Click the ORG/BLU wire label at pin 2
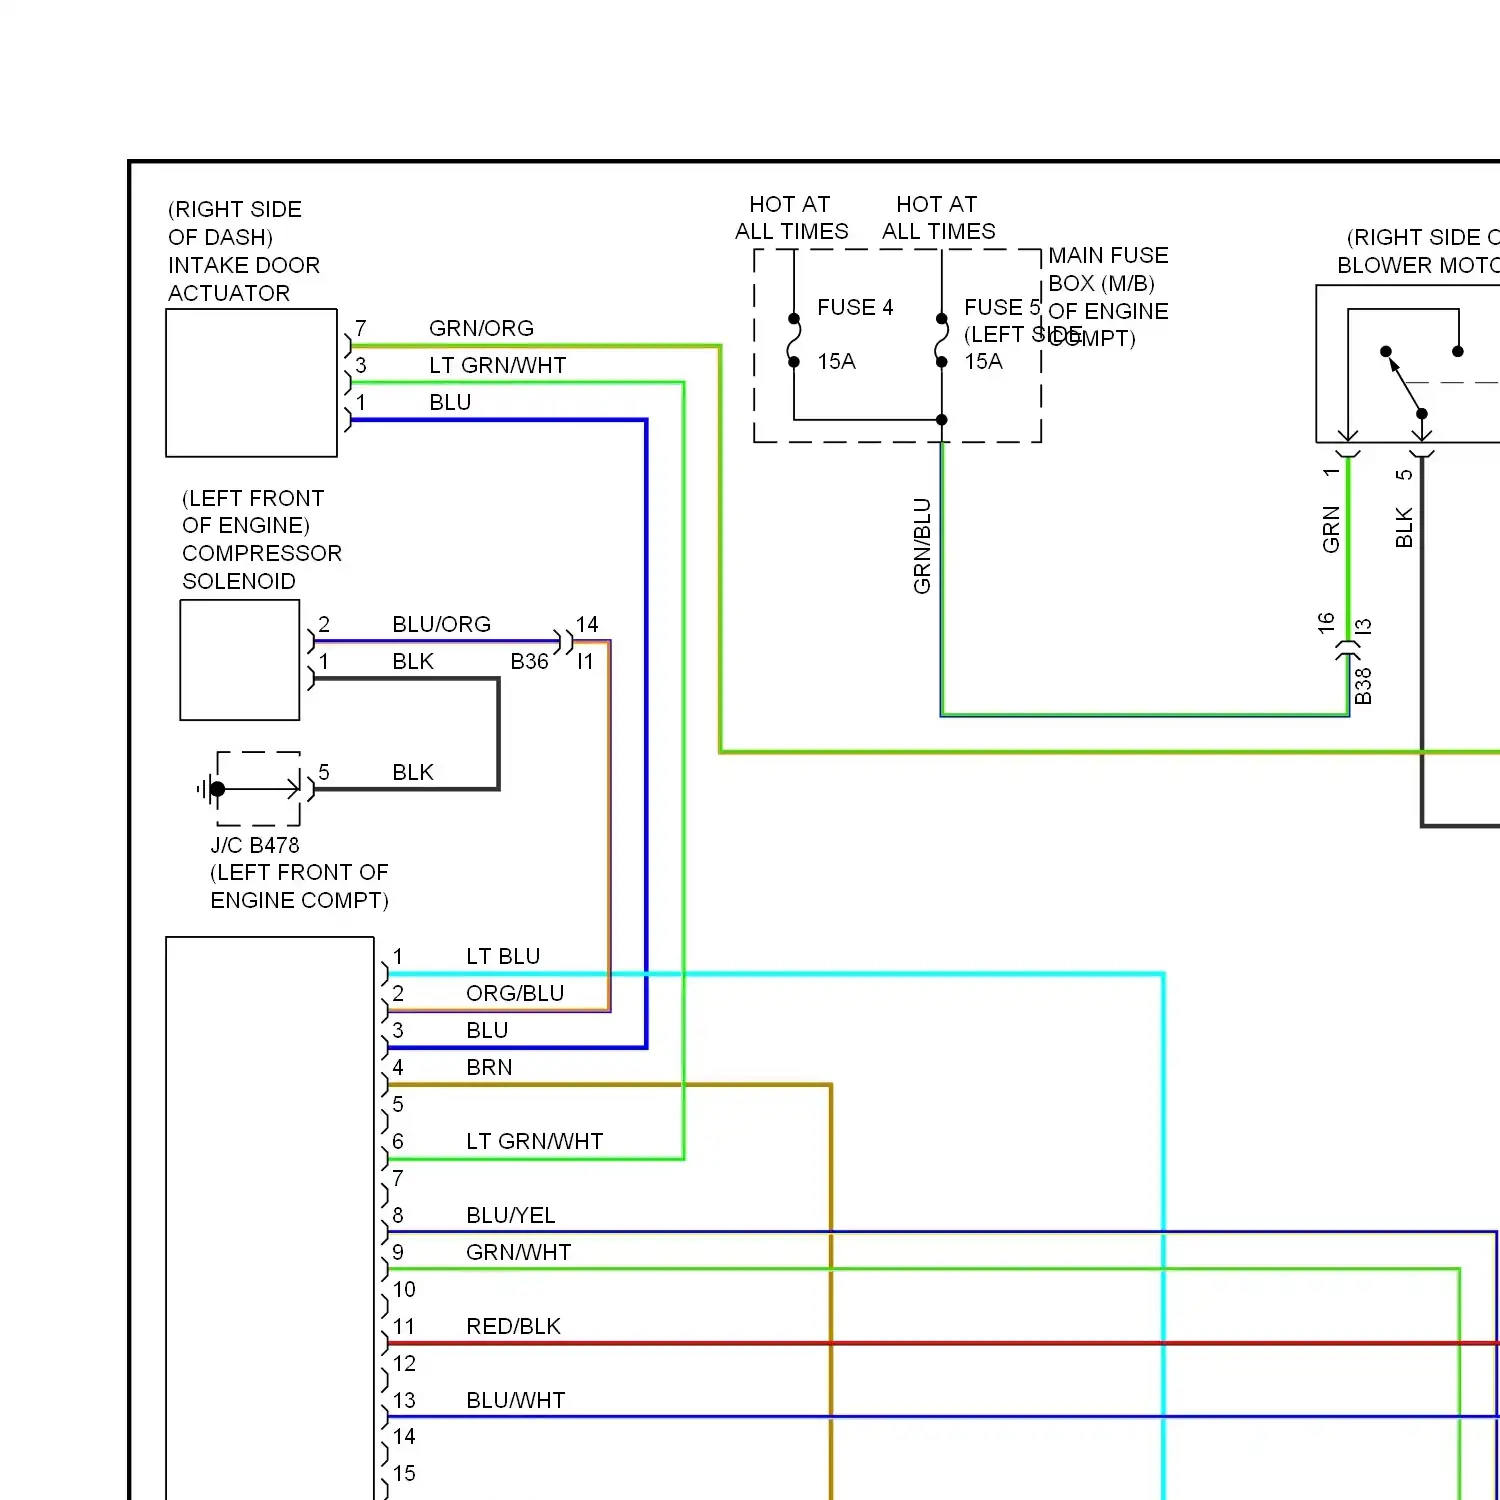Viewport: 1500px width, 1500px height. coord(515,993)
